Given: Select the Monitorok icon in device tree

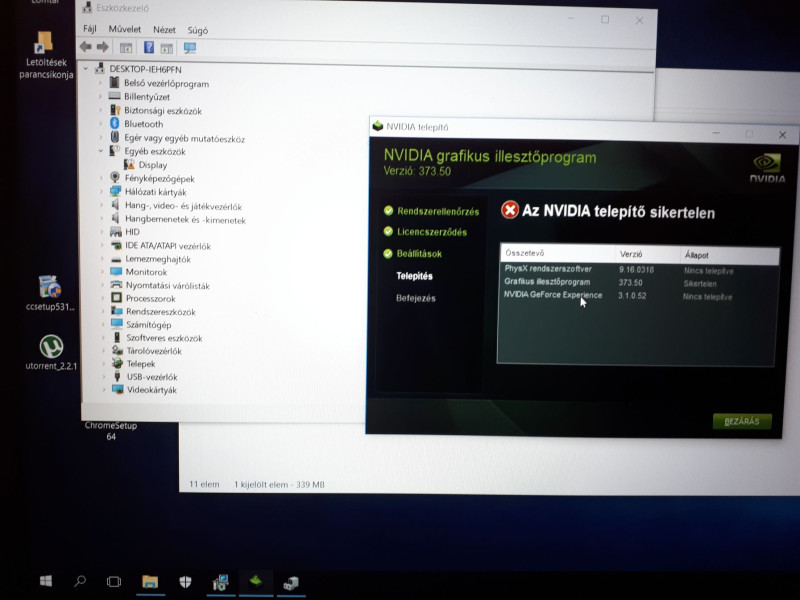Looking at the screenshot, I should click(x=116, y=271).
